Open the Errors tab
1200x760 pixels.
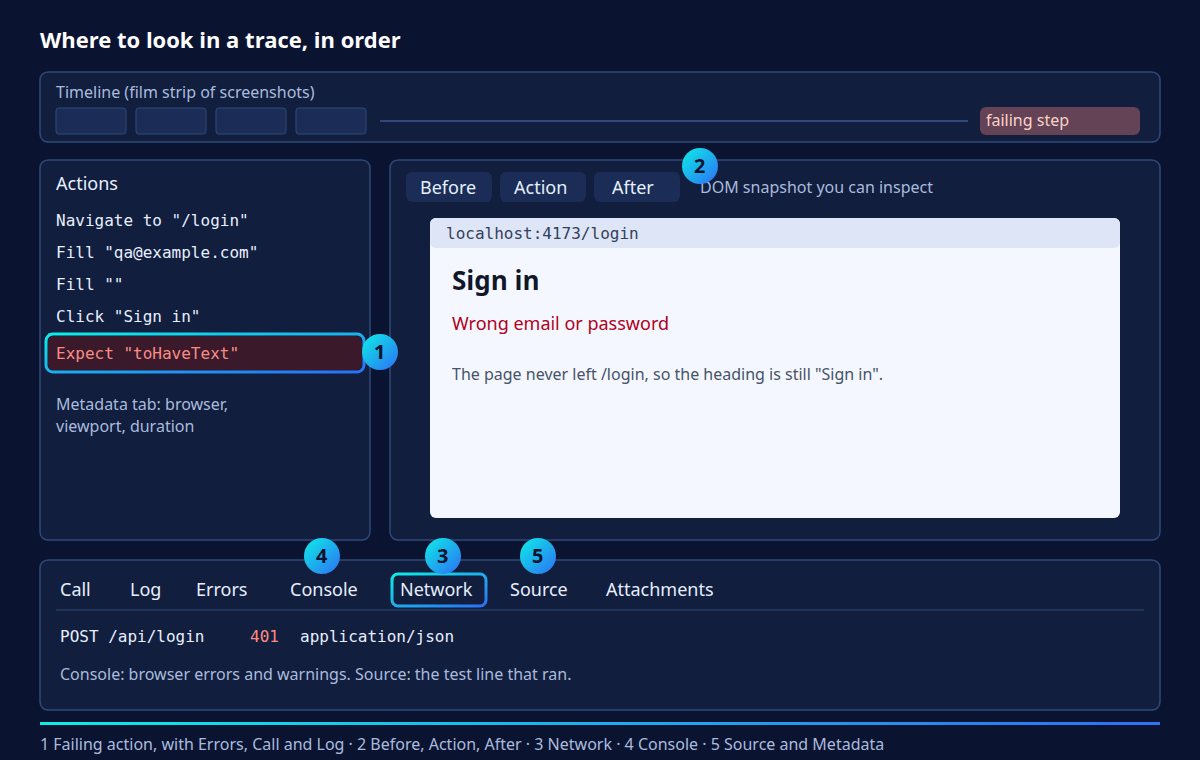tap(221, 590)
